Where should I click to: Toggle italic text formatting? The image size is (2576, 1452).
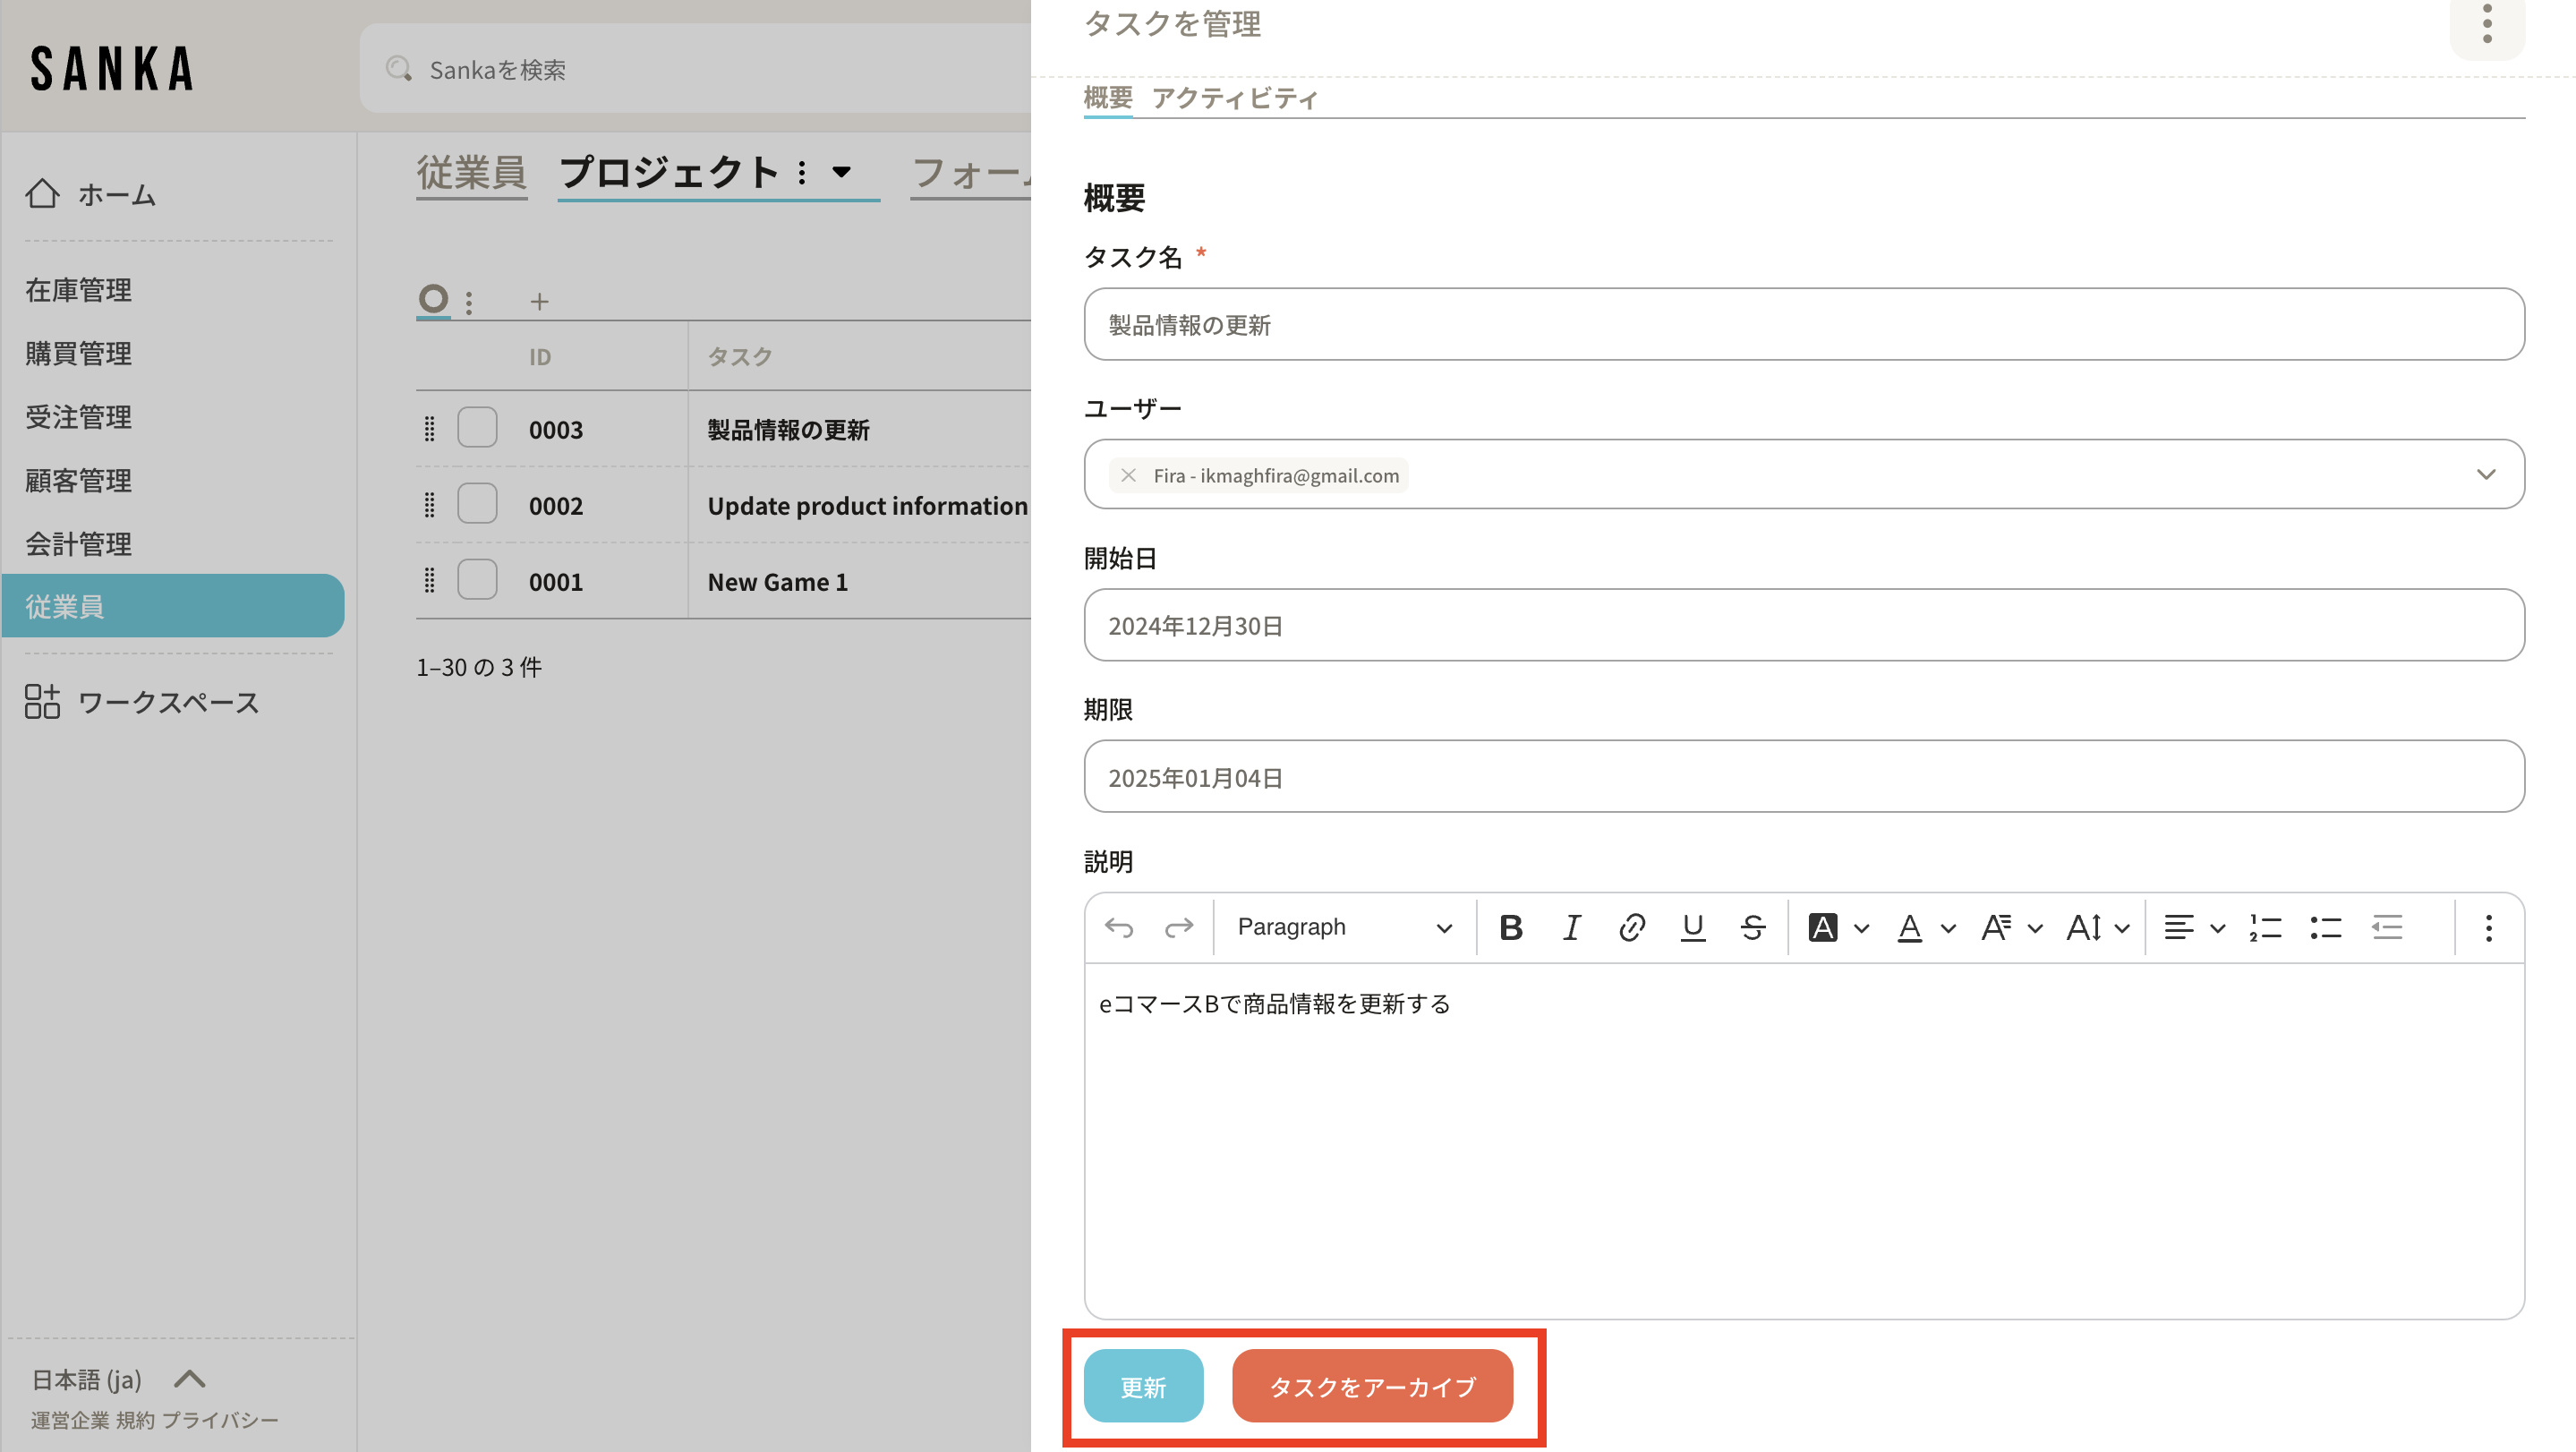[x=1571, y=928]
